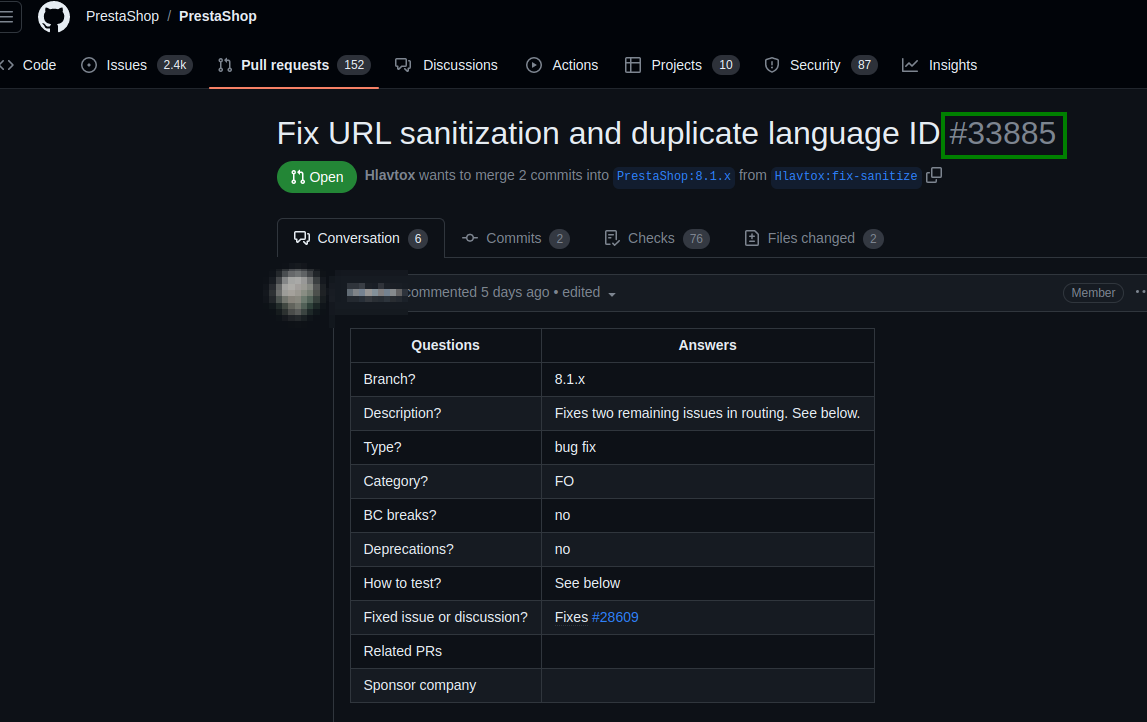Open the Insights section

point(939,65)
